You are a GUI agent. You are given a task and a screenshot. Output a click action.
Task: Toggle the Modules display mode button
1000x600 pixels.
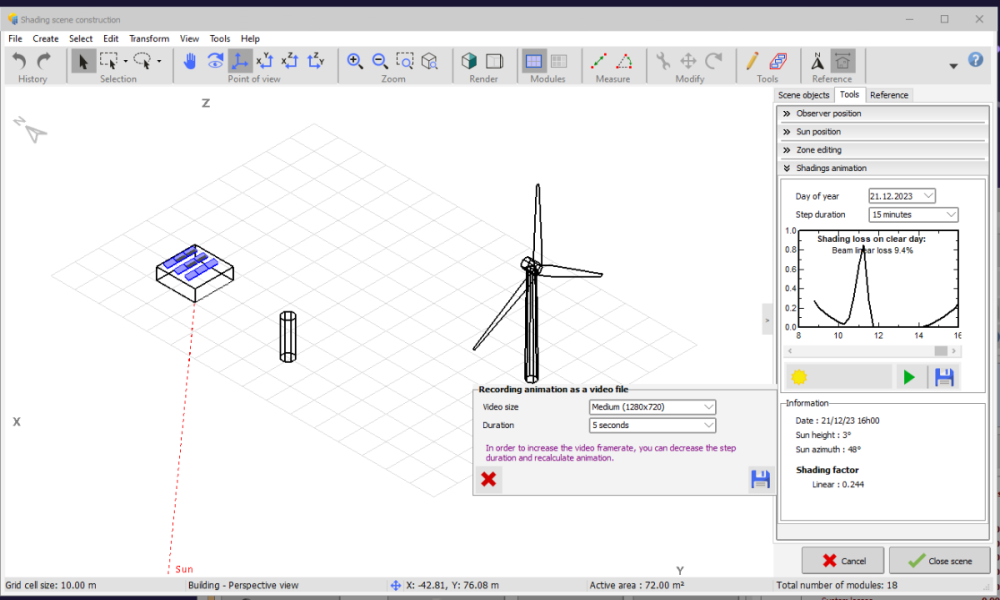point(534,61)
